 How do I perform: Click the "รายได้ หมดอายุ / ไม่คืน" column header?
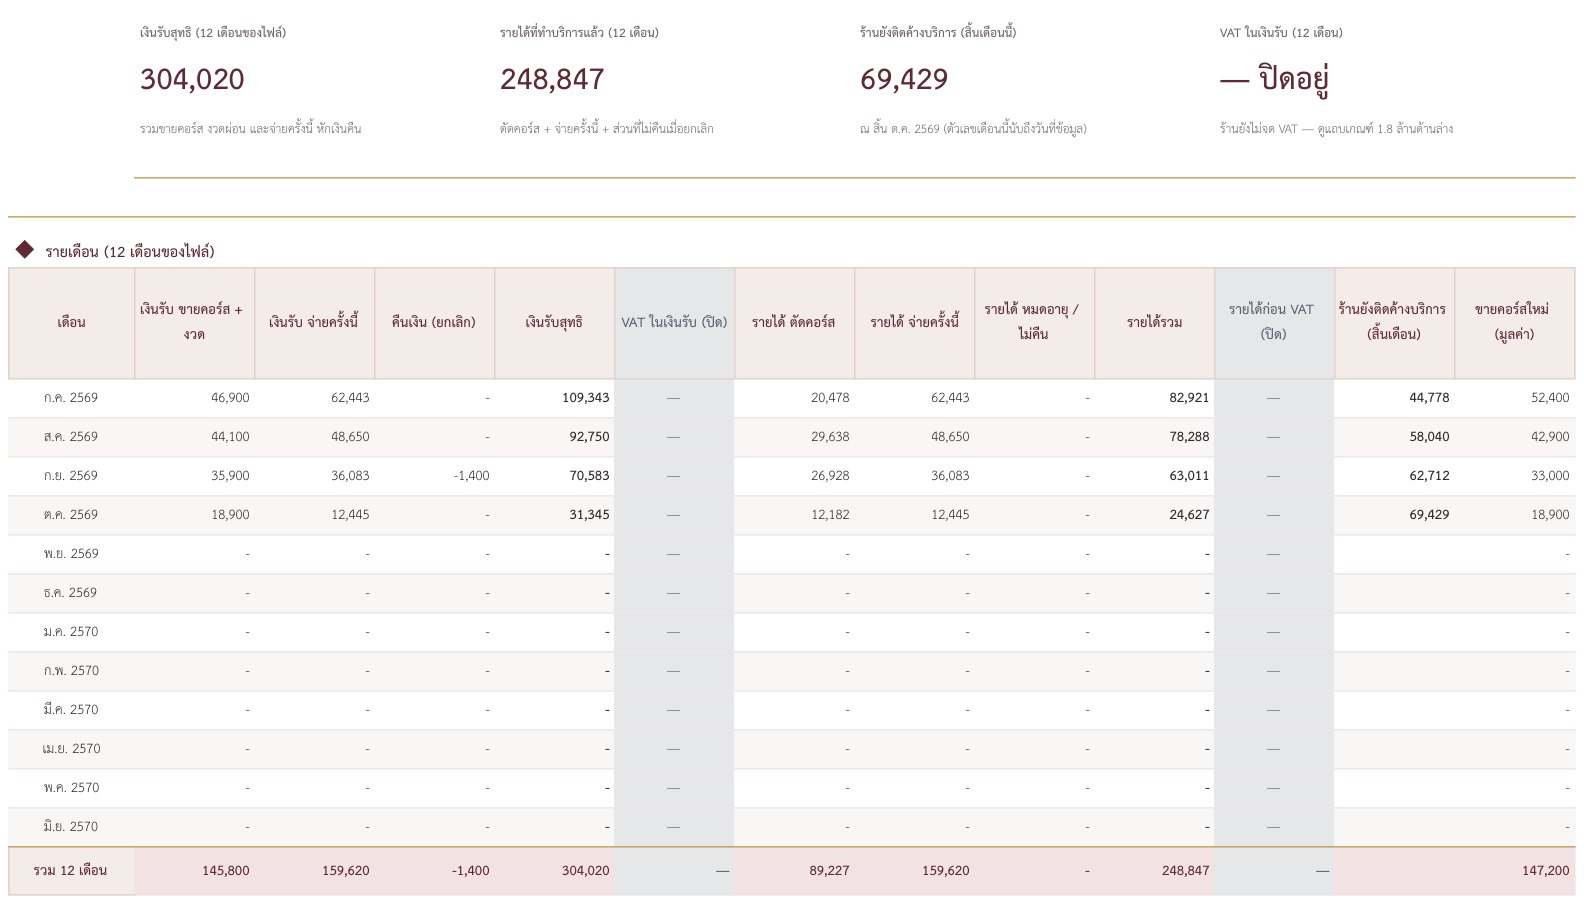point(1035,322)
